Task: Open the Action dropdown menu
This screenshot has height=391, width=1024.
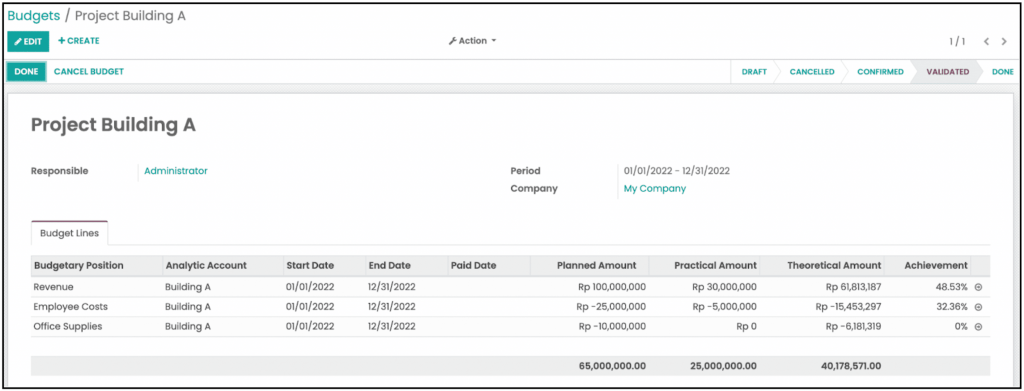Action: pos(472,40)
